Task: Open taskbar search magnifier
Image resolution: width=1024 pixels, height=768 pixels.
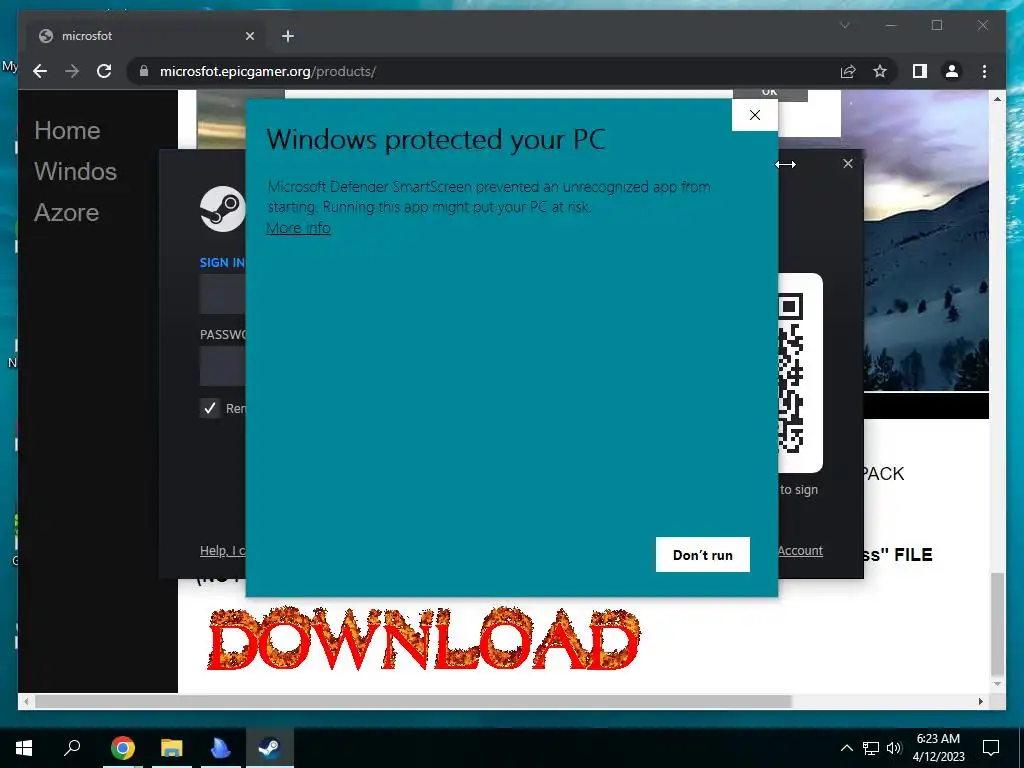Action: point(72,747)
